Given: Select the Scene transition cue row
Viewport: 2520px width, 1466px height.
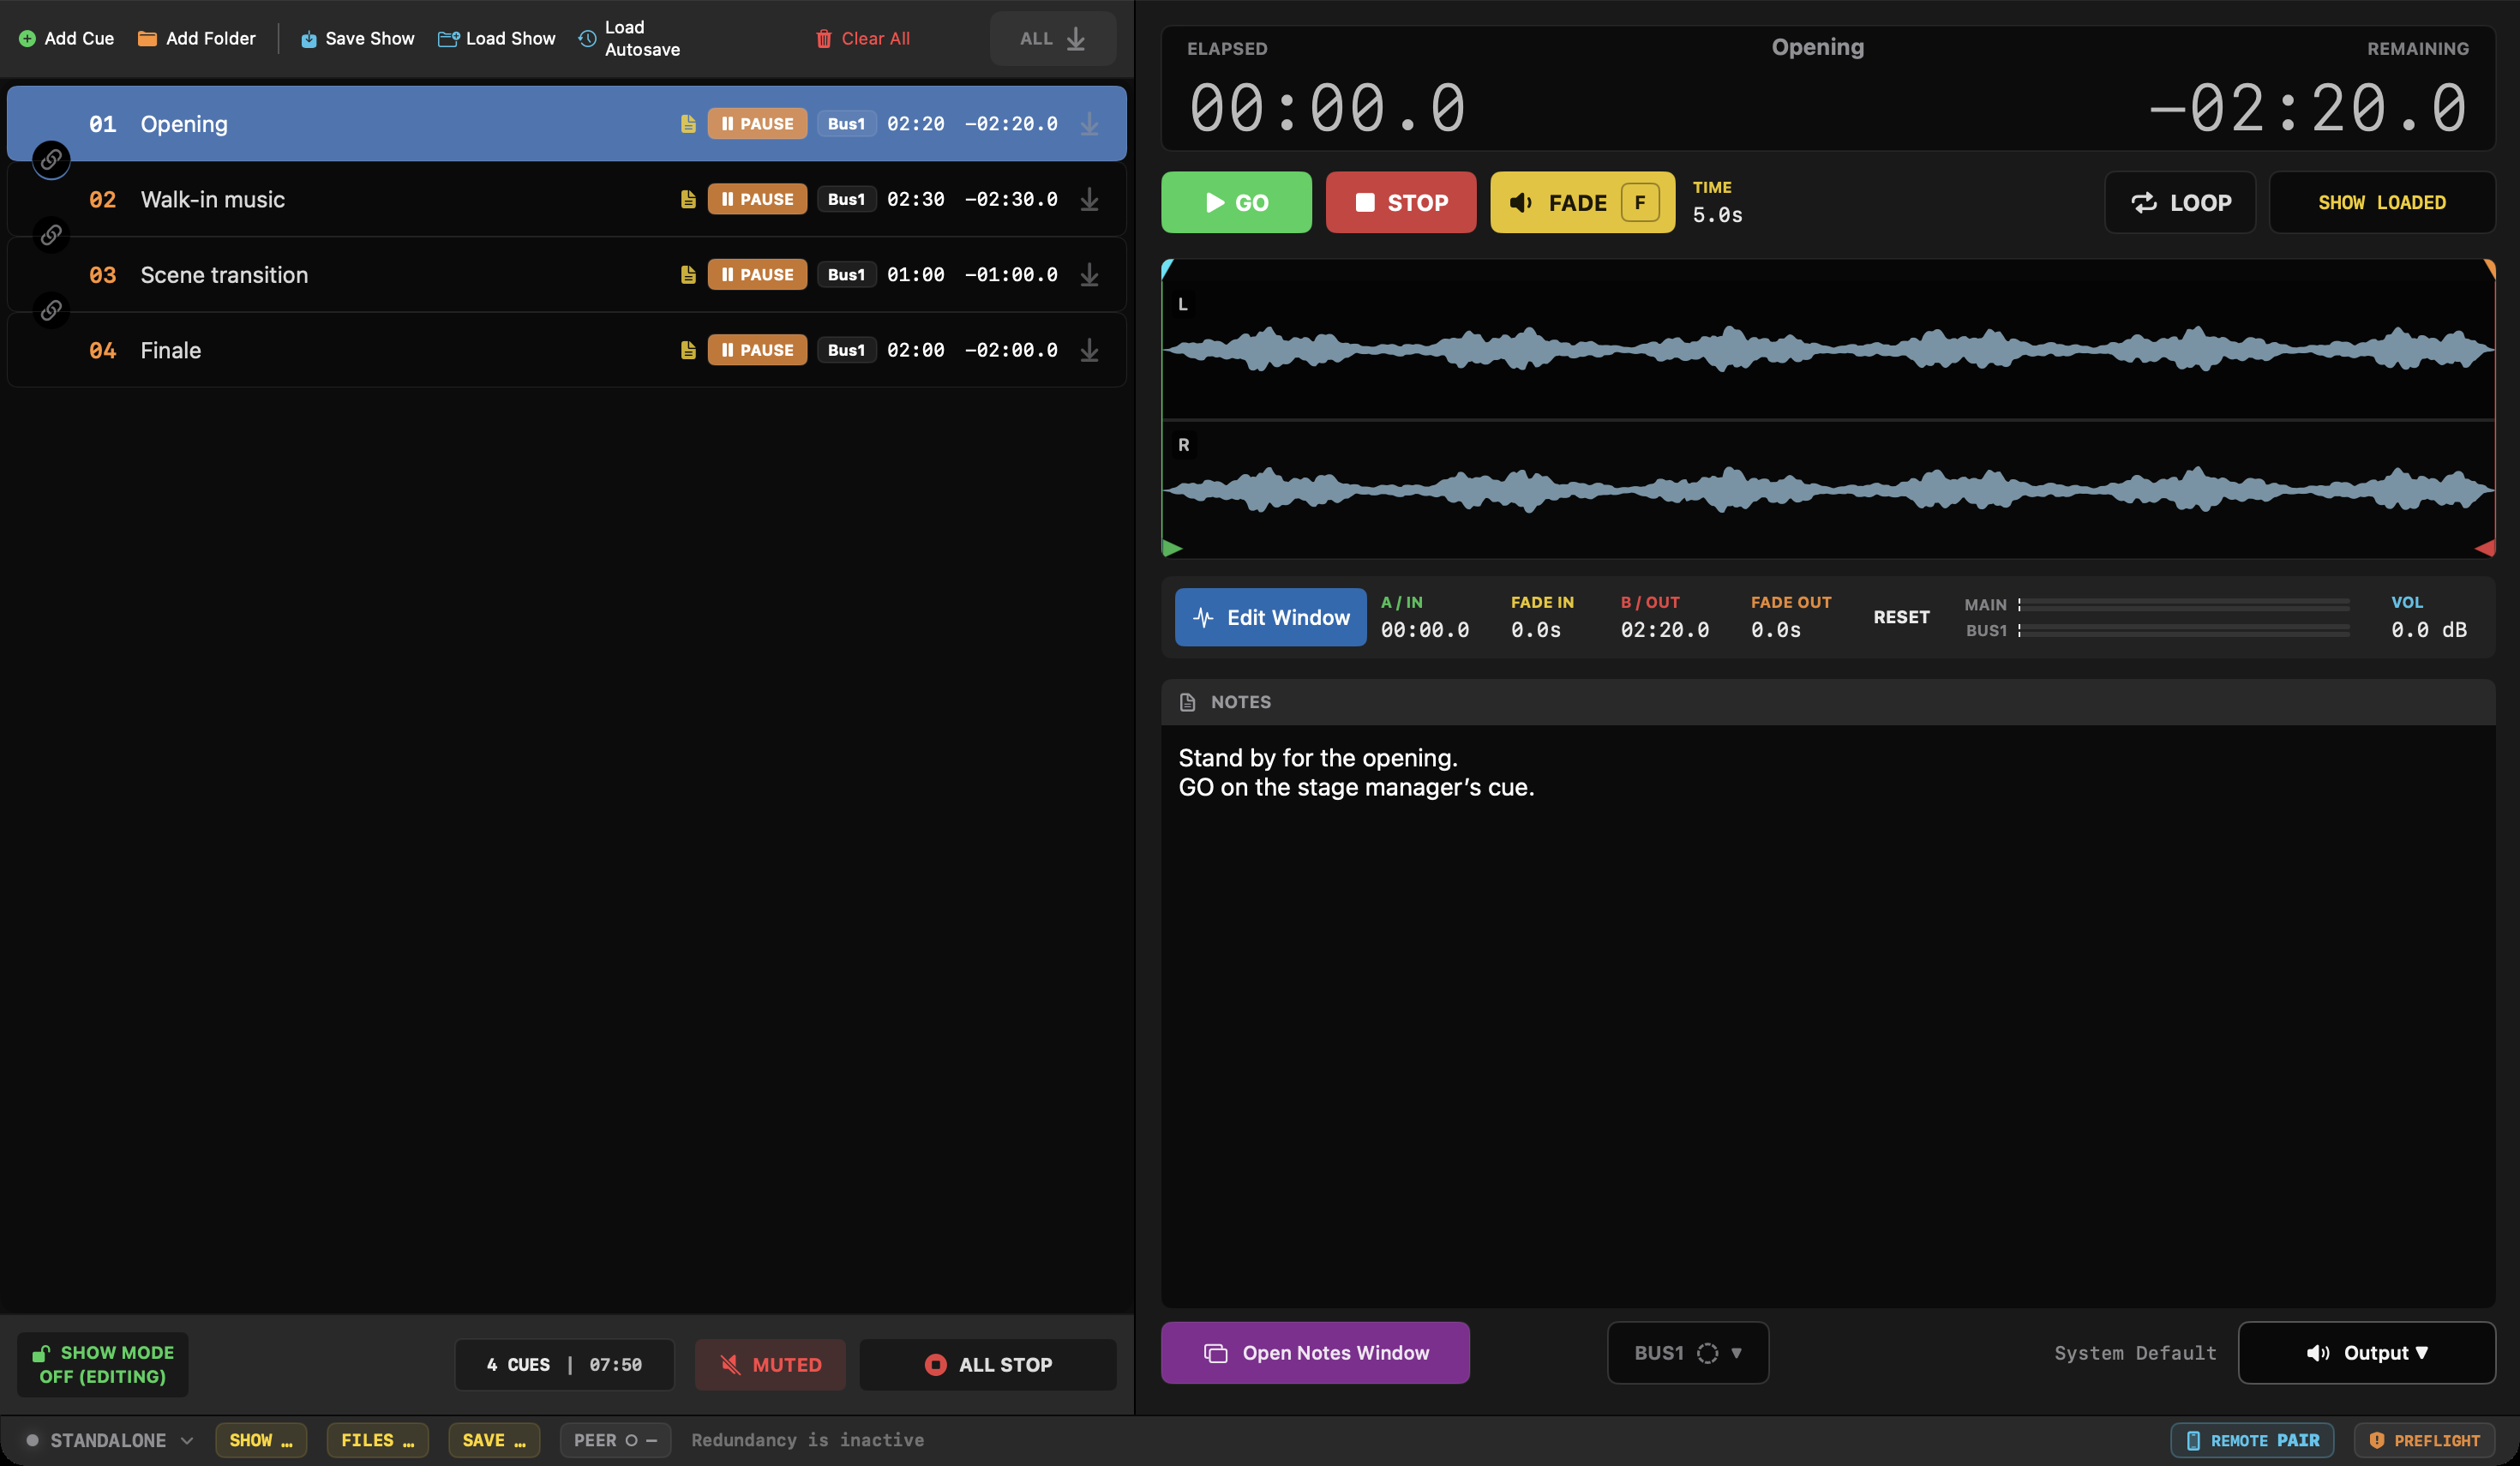Looking at the screenshot, I should coord(567,275).
